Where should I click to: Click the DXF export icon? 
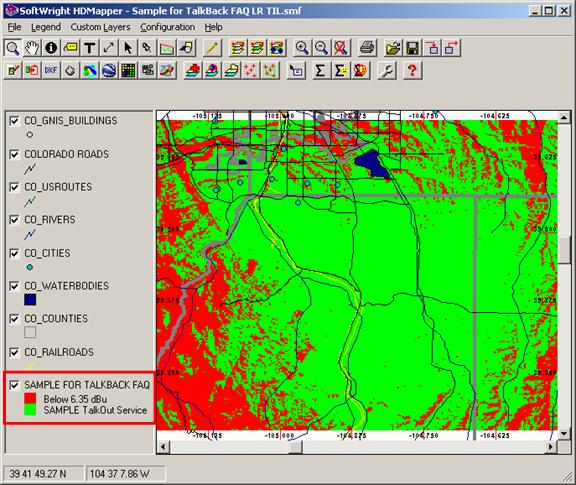click(51, 70)
